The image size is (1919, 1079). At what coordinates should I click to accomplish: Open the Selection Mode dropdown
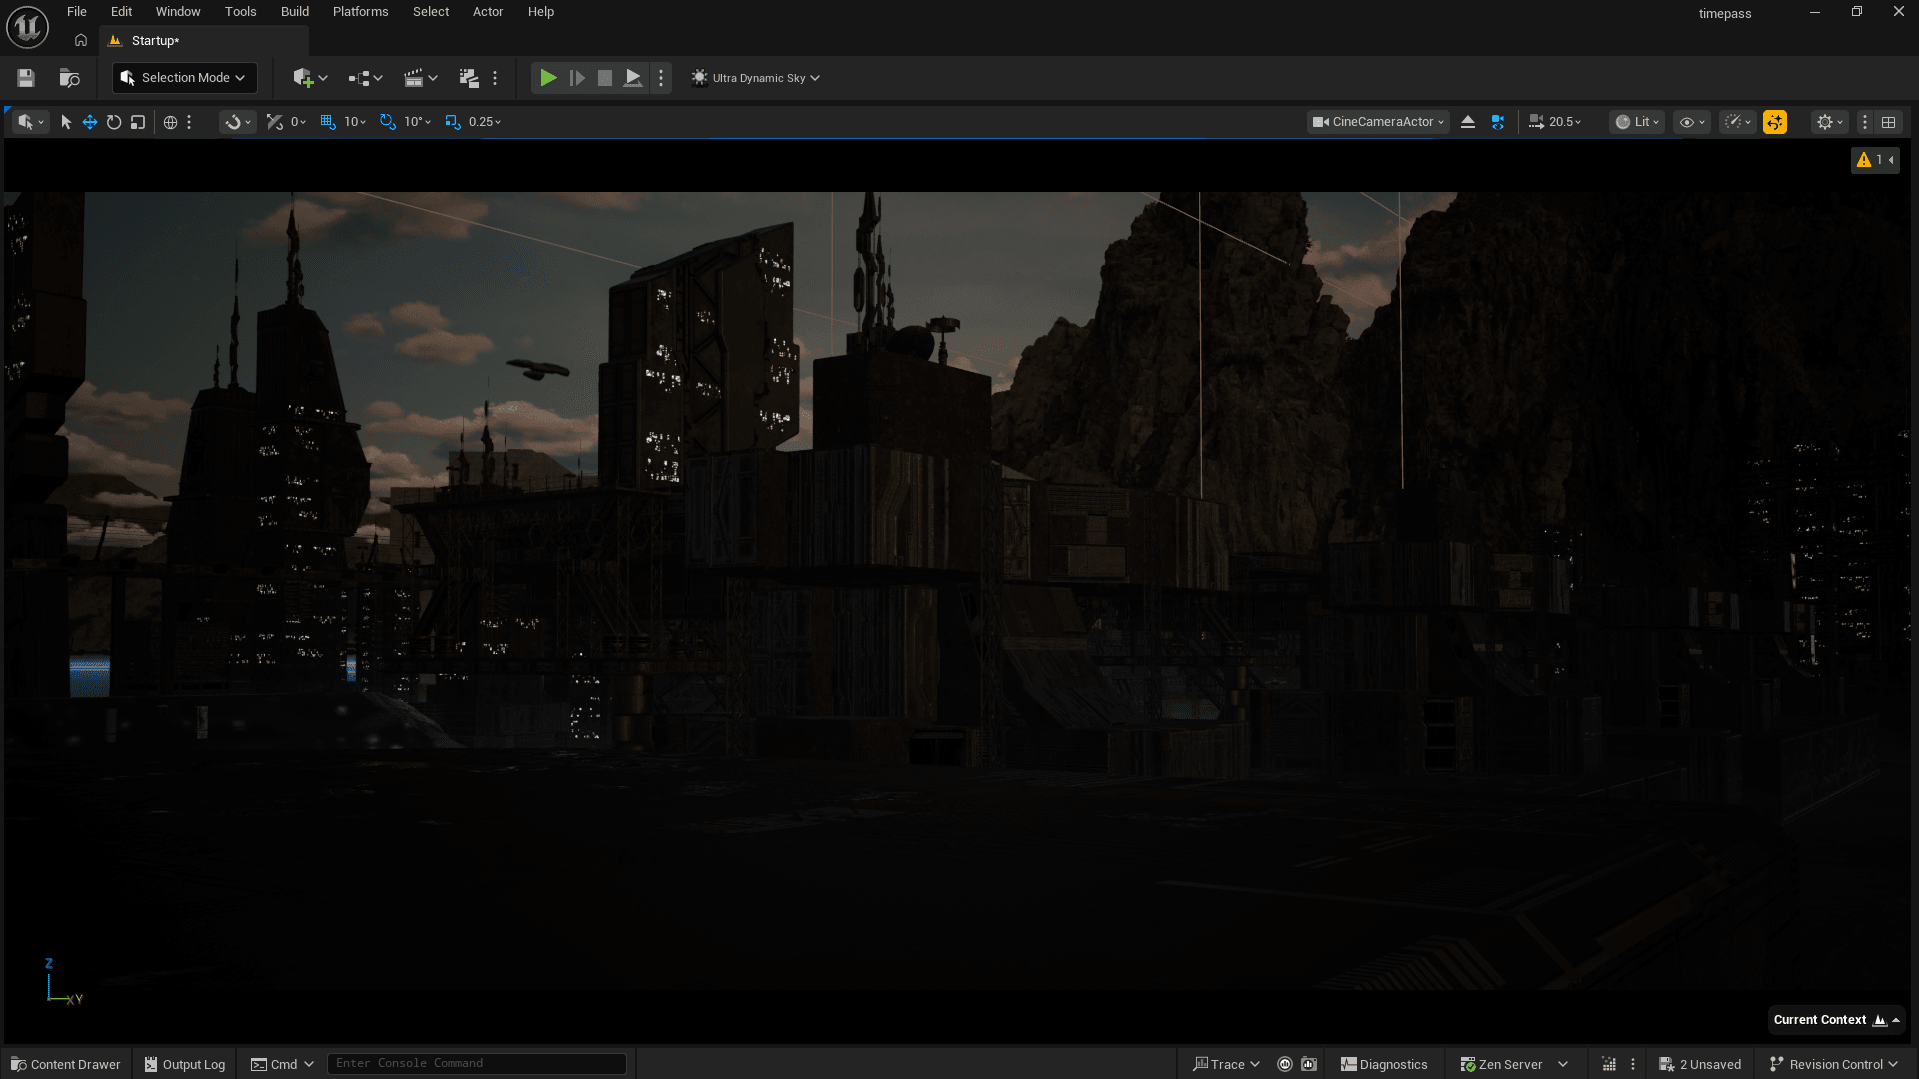(x=184, y=78)
